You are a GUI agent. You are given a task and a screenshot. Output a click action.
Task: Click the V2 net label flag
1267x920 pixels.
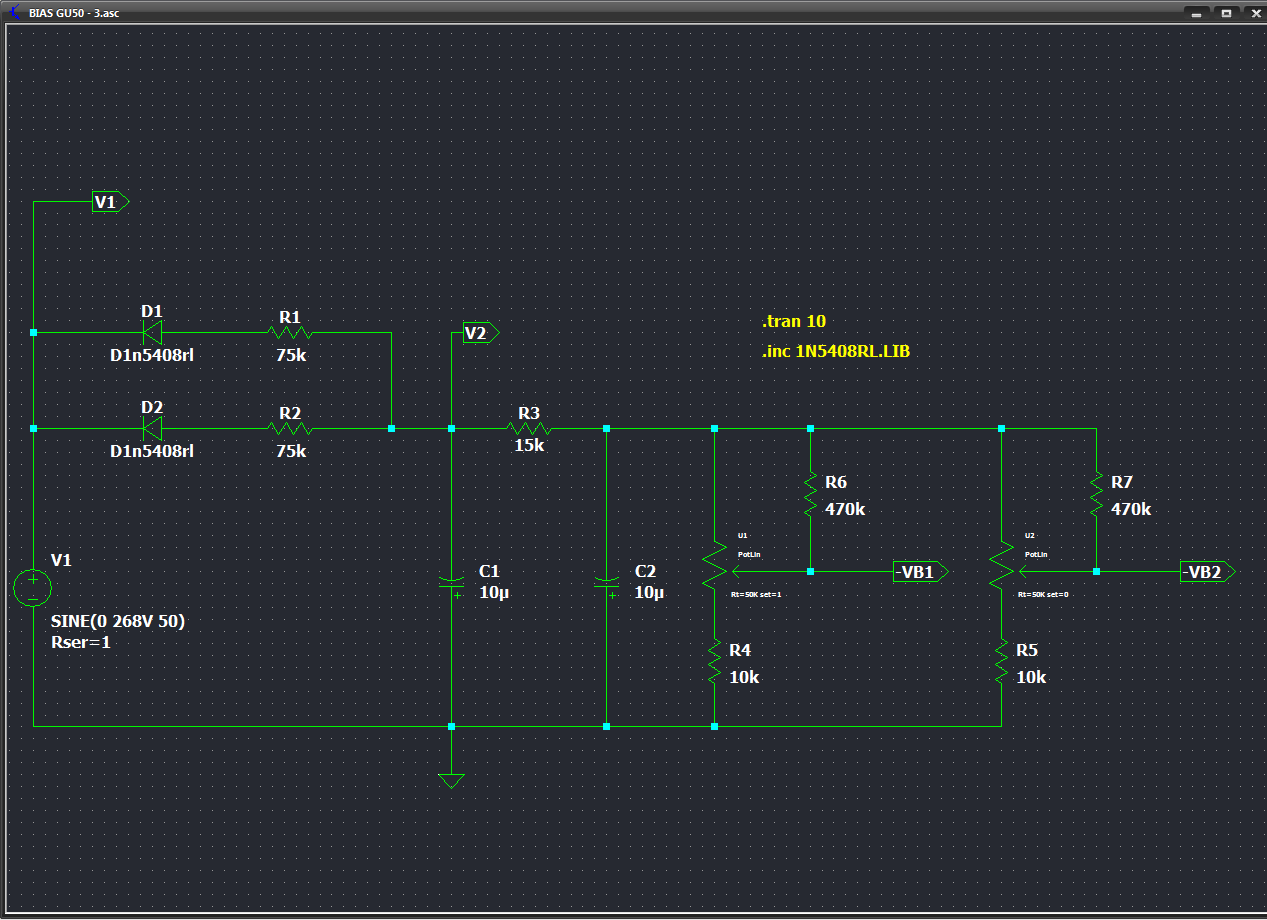pyautogui.click(x=480, y=333)
